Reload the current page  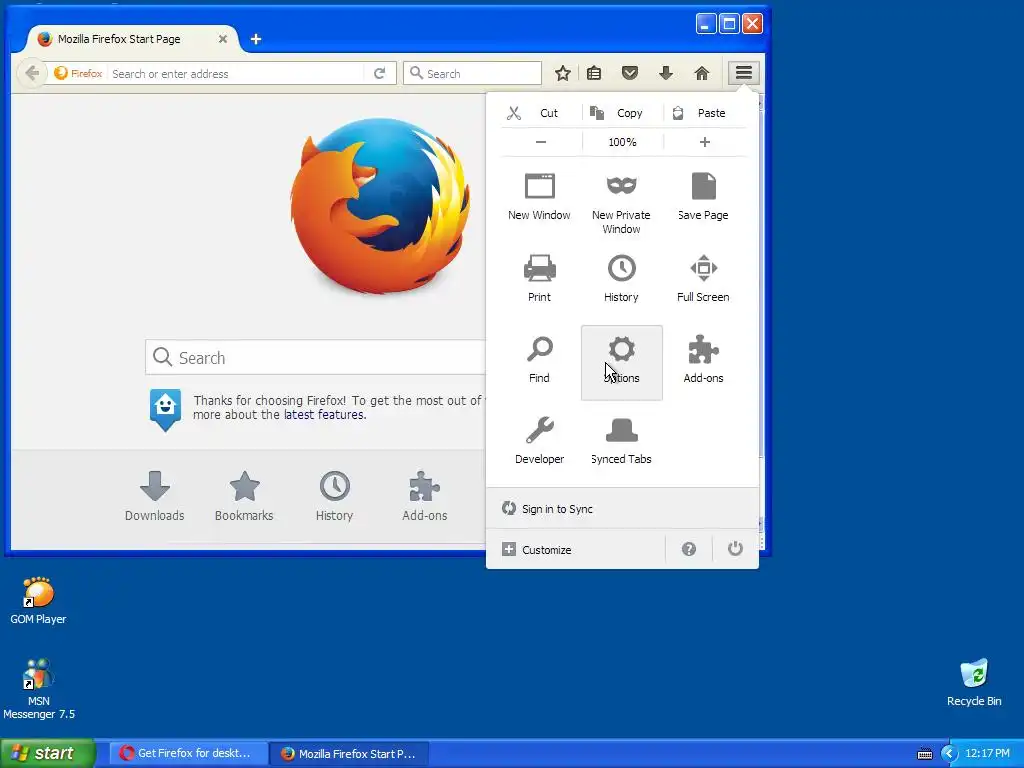tap(379, 73)
